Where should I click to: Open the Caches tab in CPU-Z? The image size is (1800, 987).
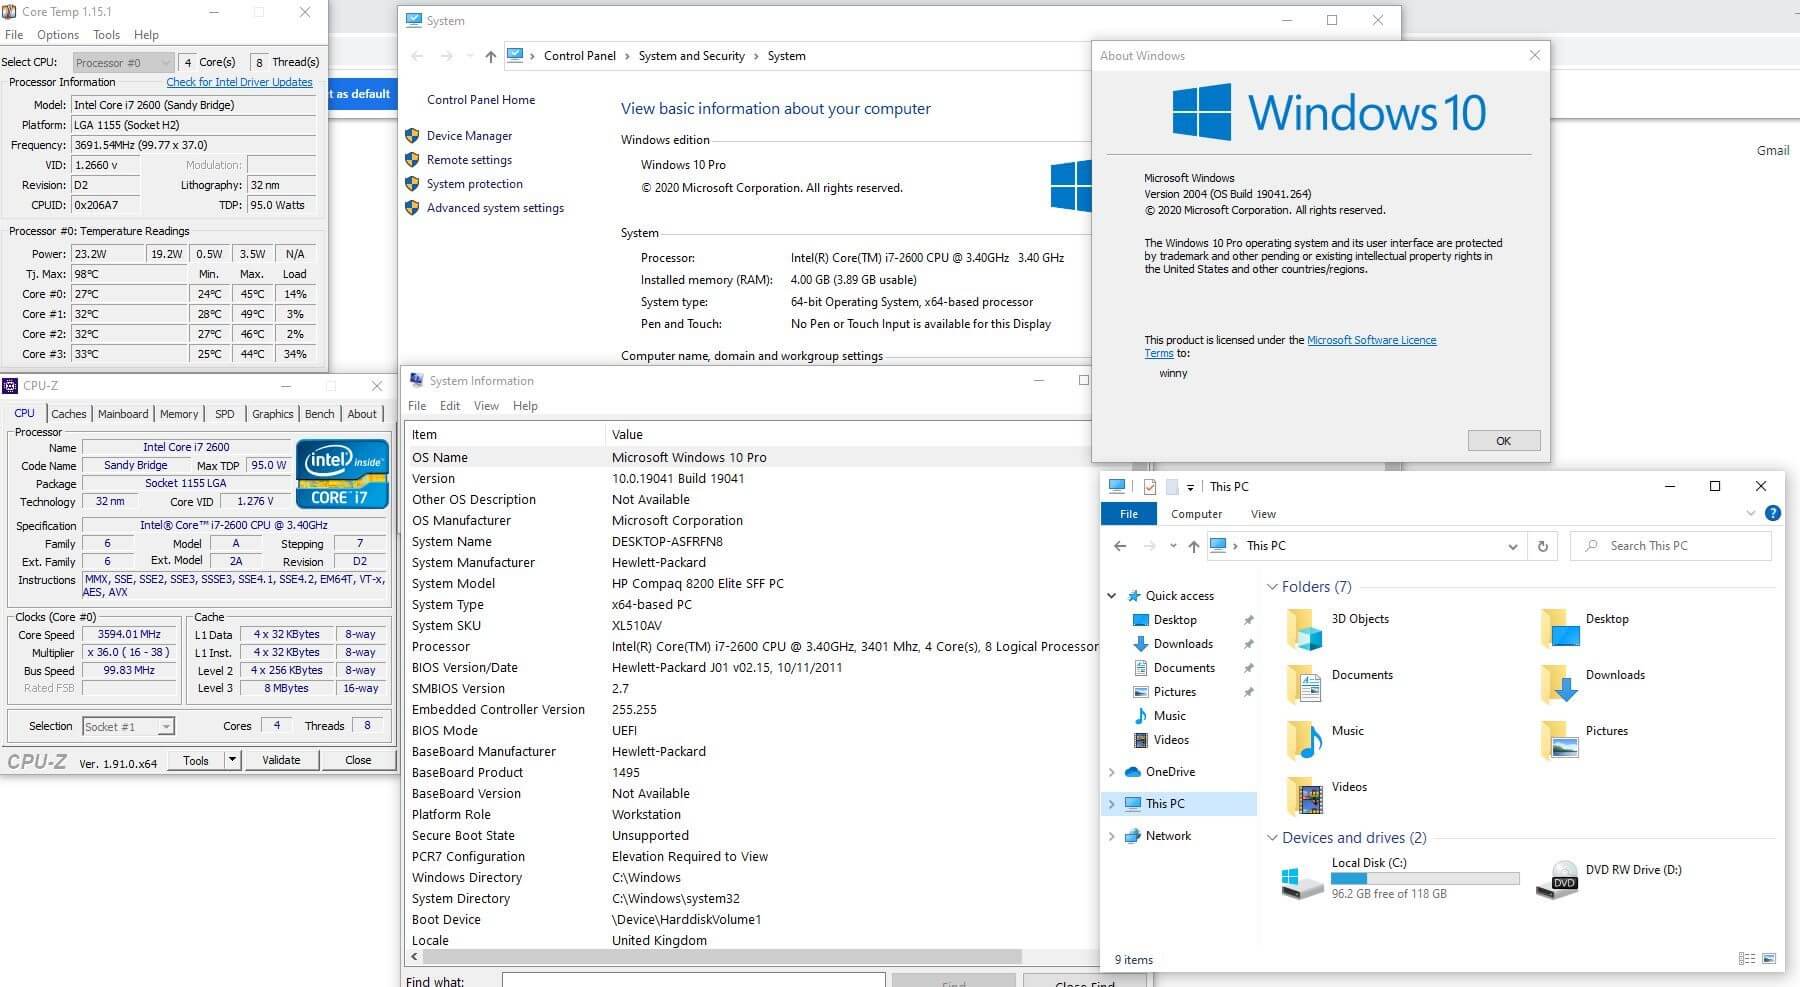(68, 414)
